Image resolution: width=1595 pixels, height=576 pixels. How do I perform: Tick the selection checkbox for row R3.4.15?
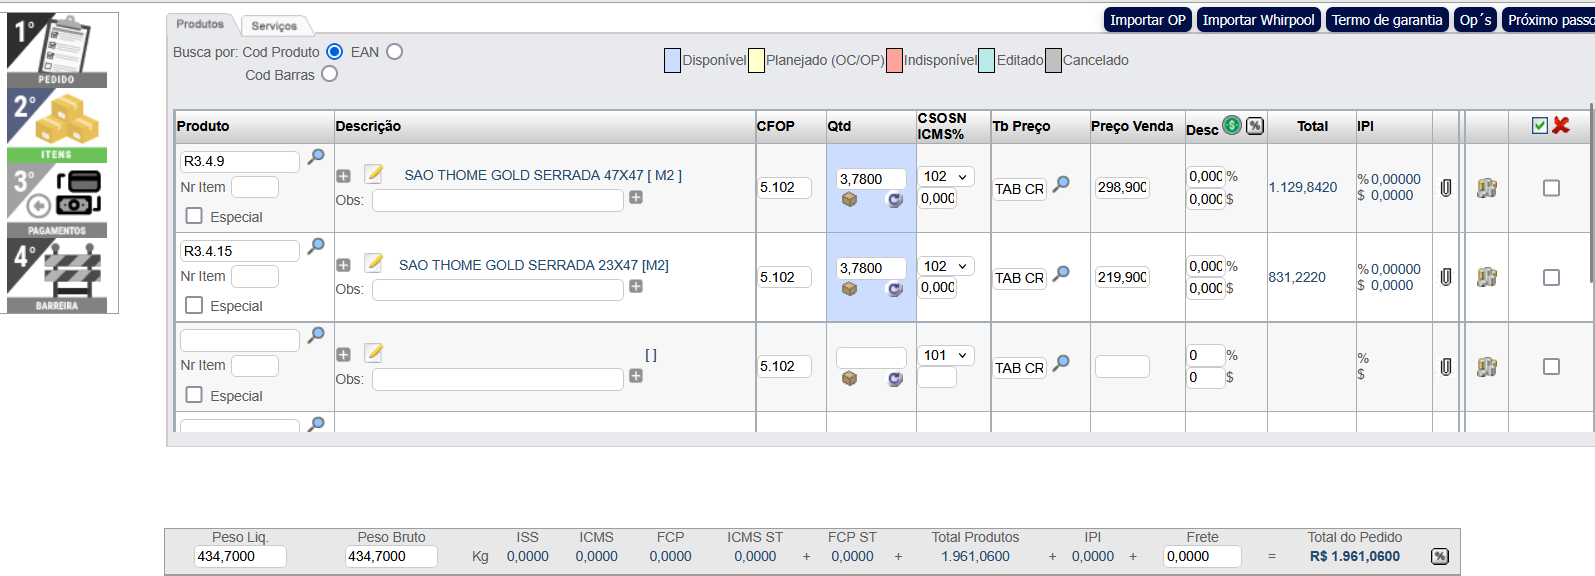1551,277
